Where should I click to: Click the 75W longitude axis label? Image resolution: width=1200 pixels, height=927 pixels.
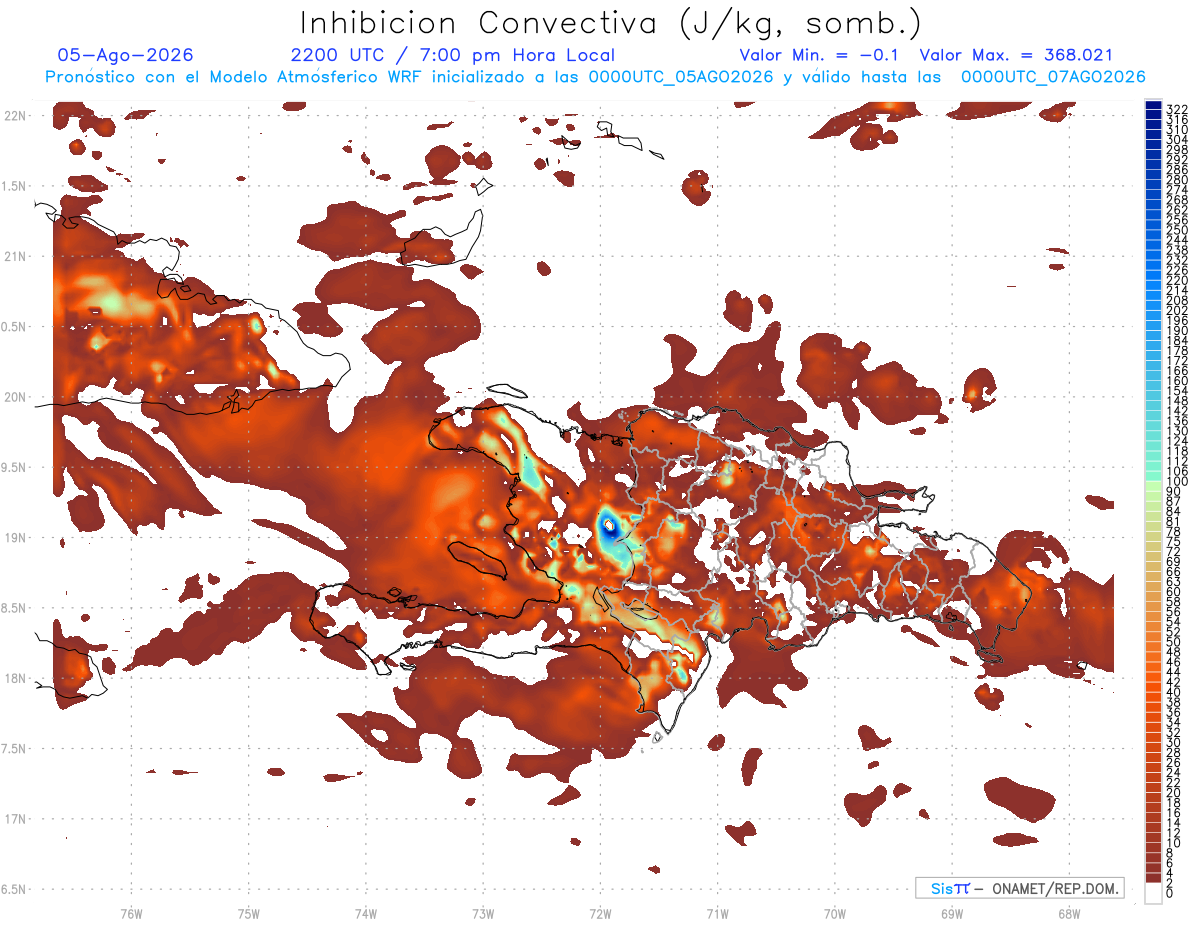pos(248,913)
